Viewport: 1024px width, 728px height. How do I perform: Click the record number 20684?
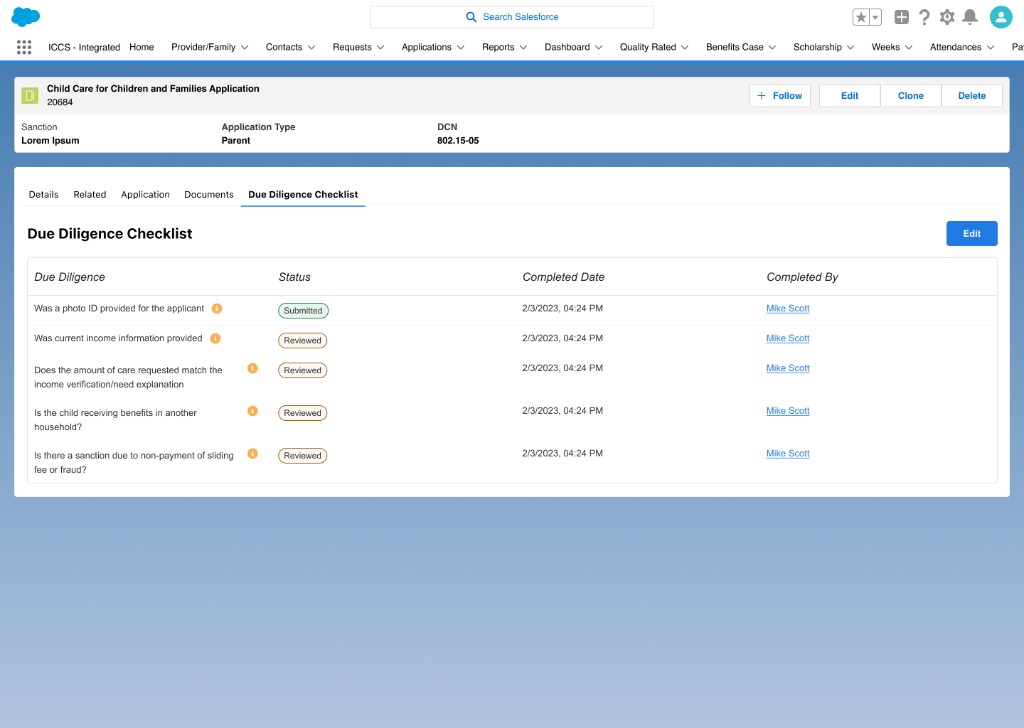[x=60, y=102]
